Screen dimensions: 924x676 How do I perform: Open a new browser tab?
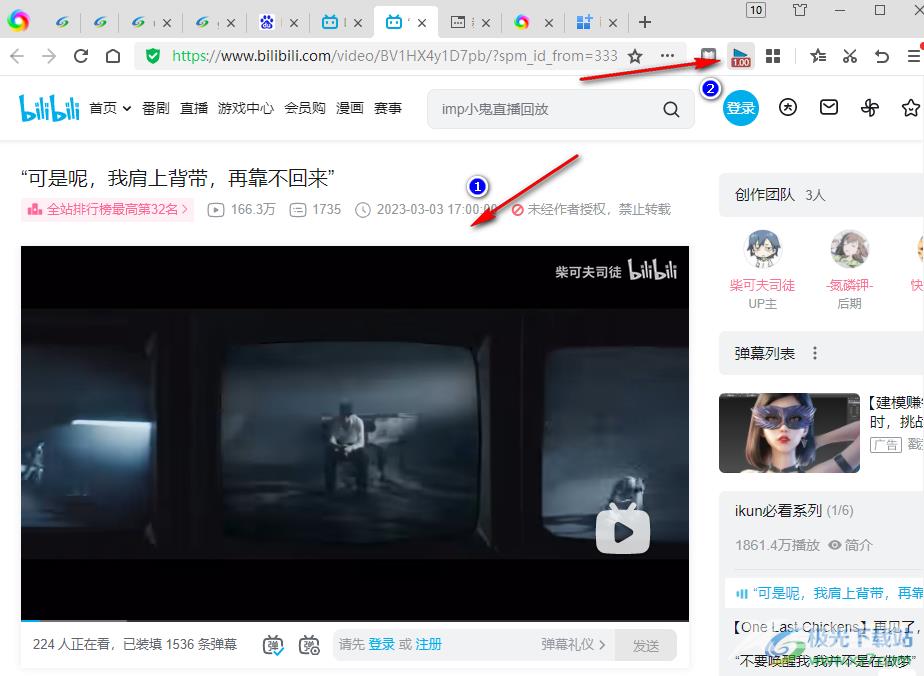645,22
